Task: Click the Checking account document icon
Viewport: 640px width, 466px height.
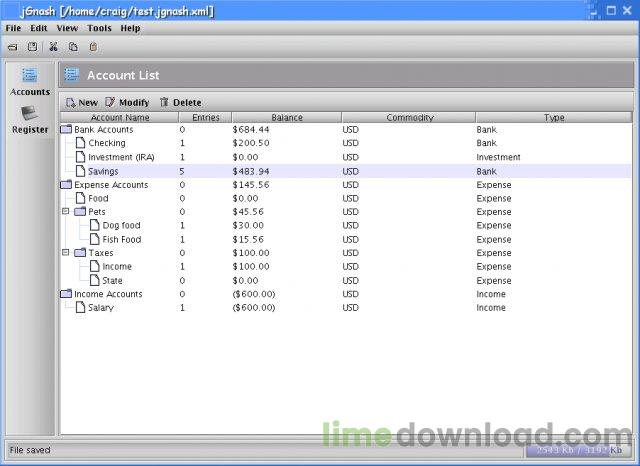Action: click(80, 143)
